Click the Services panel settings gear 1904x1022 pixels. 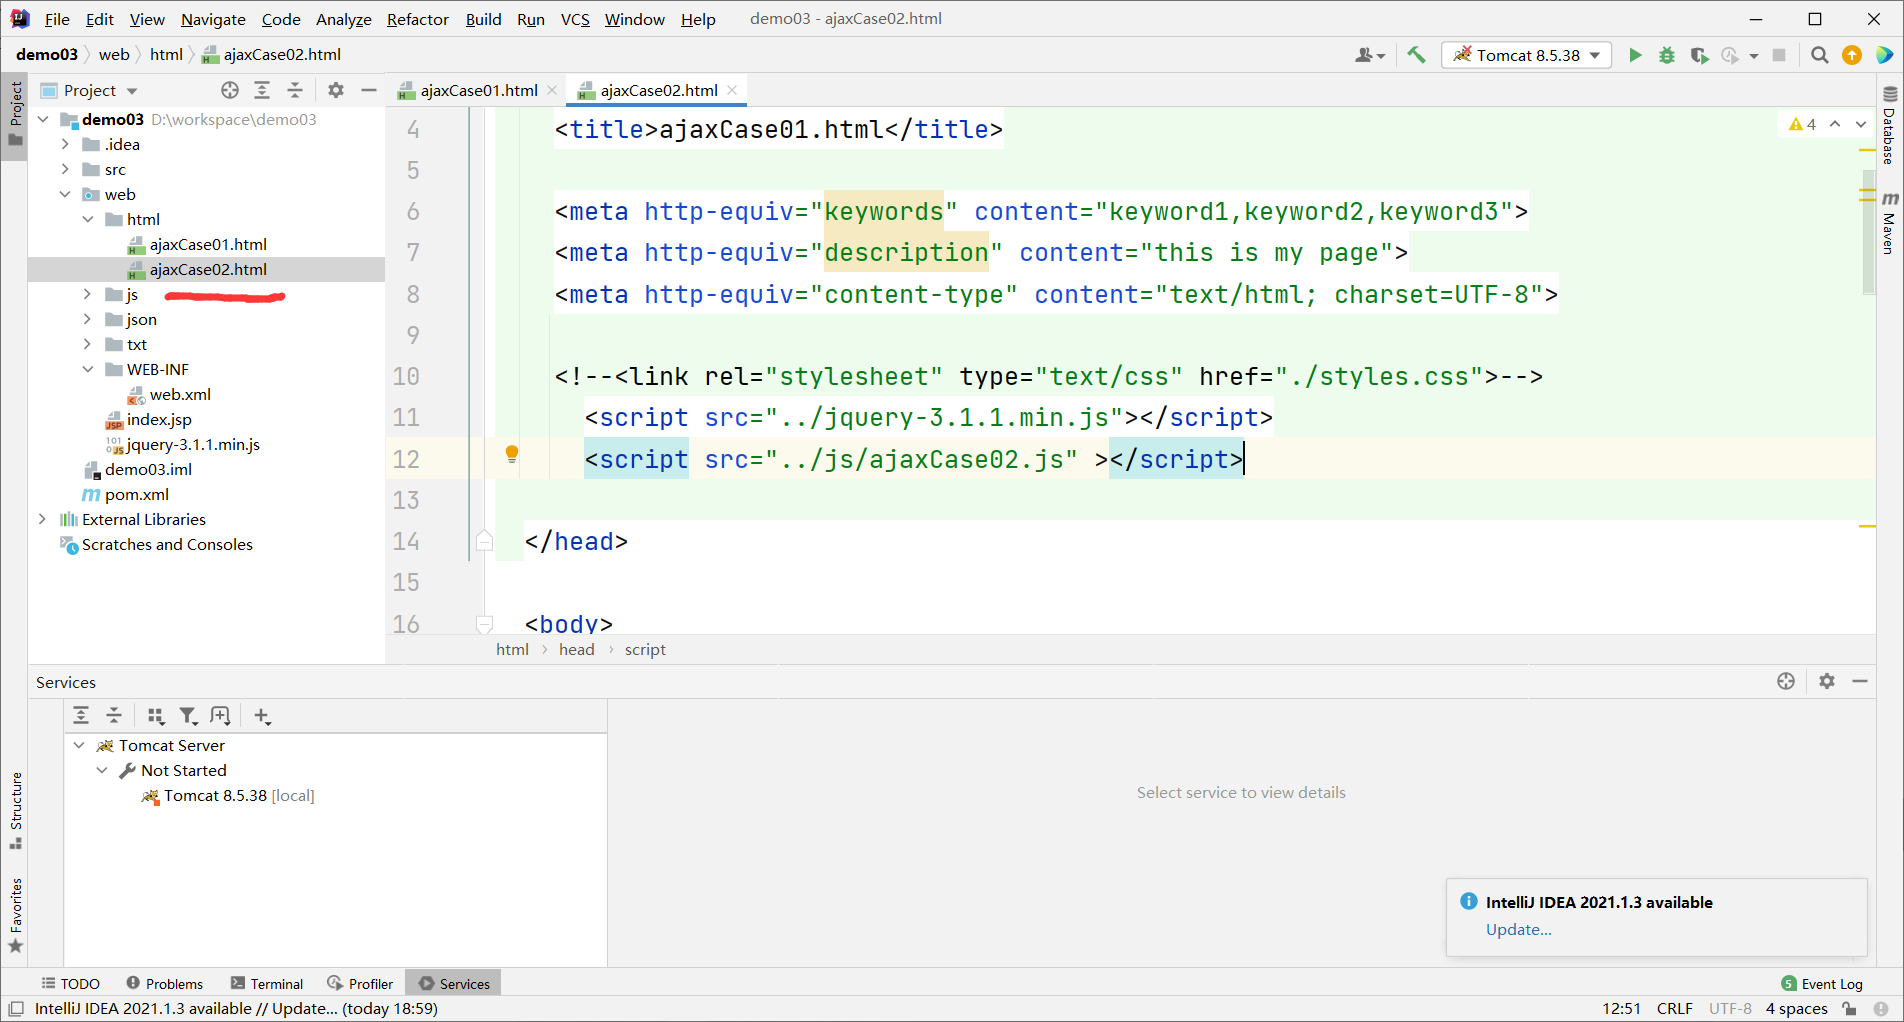click(x=1827, y=681)
